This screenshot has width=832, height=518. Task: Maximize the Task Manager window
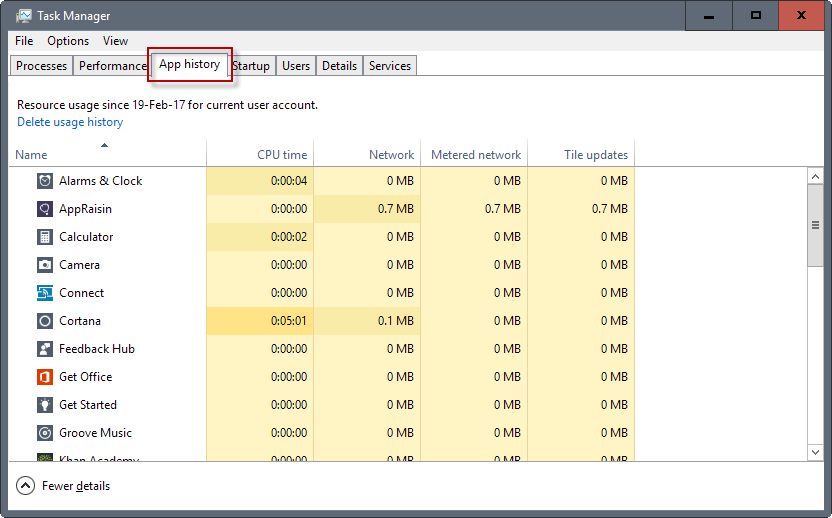pyautogui.click(x=756, y=16)
